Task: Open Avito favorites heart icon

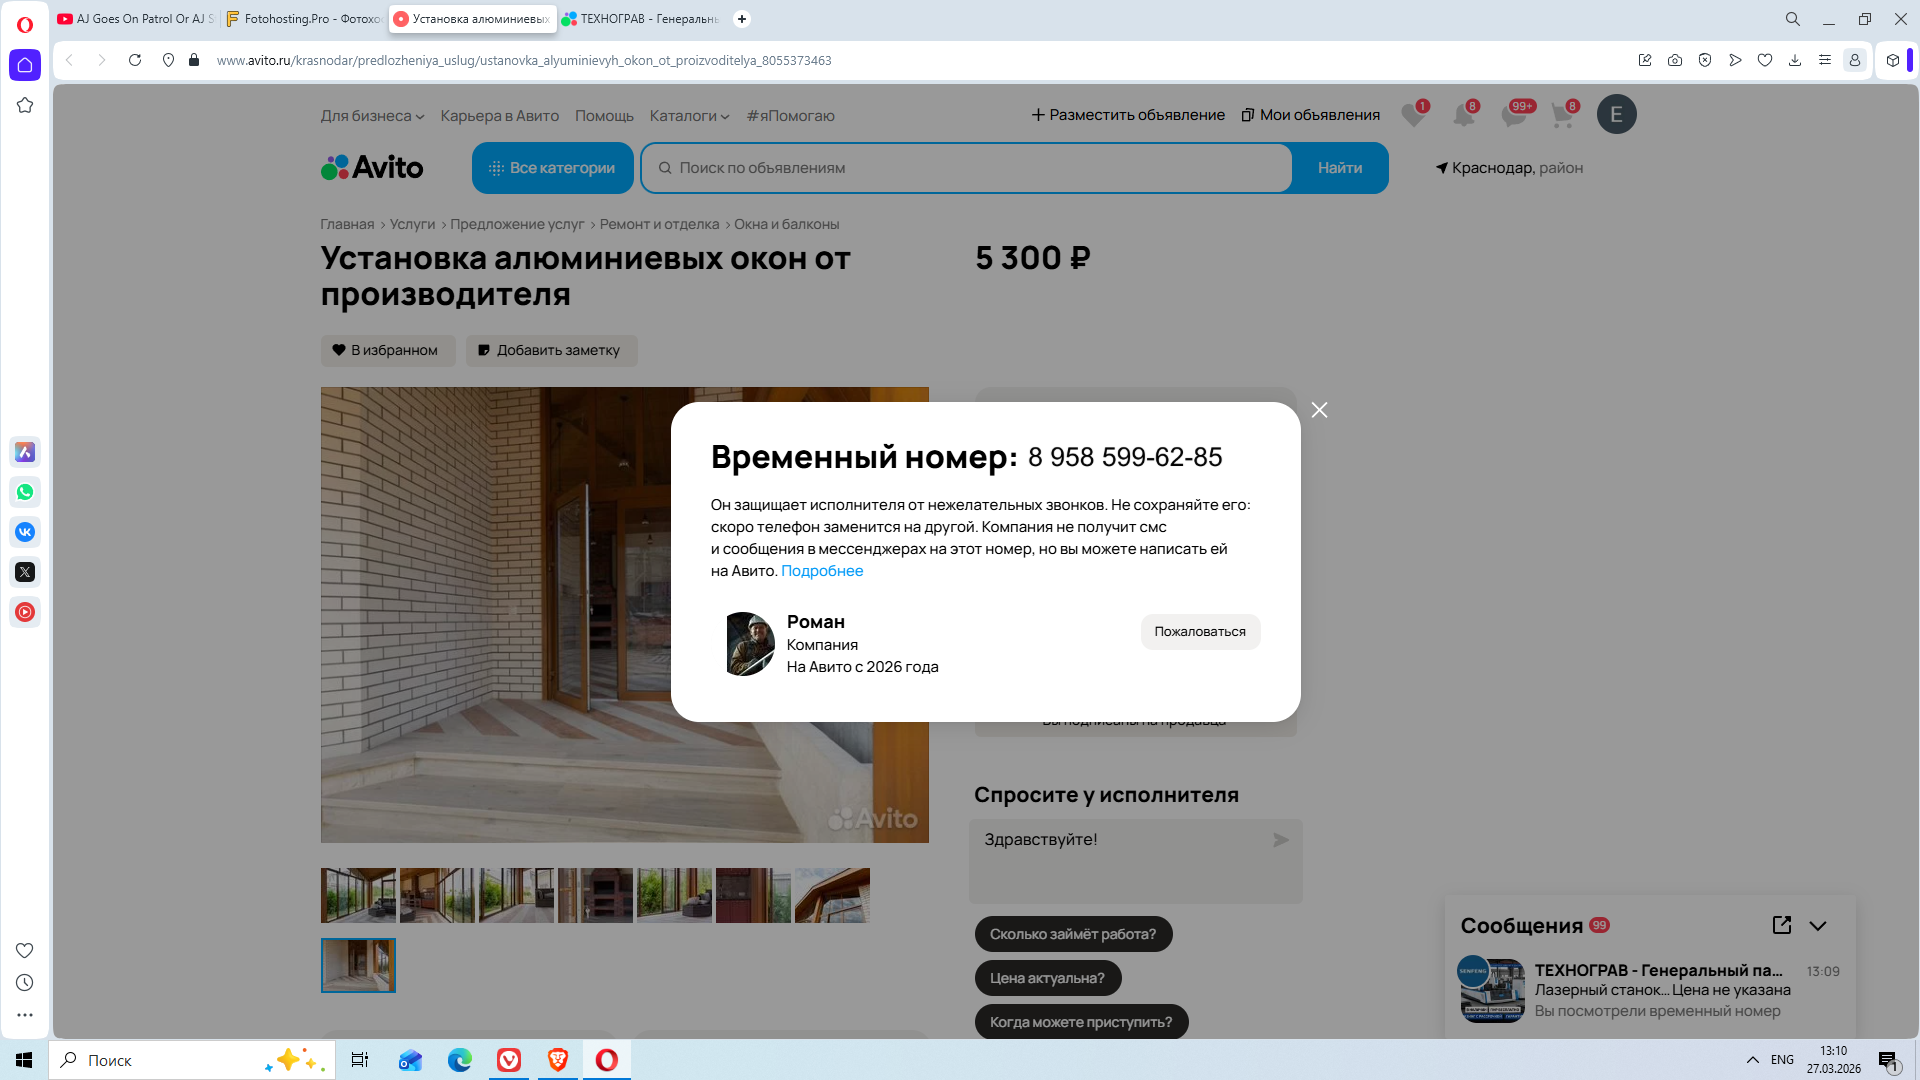Action: pos(1412,115)
